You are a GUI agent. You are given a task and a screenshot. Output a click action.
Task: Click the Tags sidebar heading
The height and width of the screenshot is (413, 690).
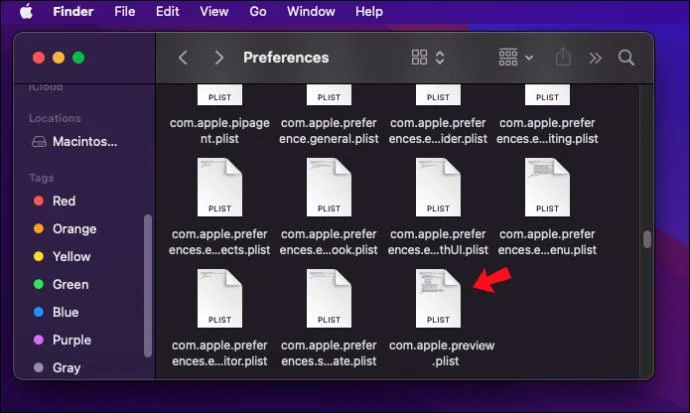(x=41, y=178)
